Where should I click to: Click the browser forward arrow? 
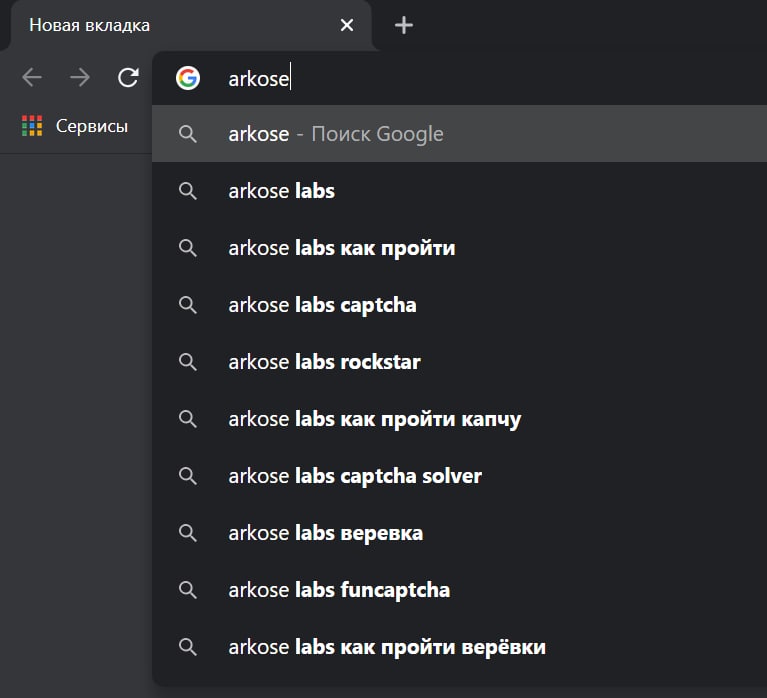click(x=80, y=77)
